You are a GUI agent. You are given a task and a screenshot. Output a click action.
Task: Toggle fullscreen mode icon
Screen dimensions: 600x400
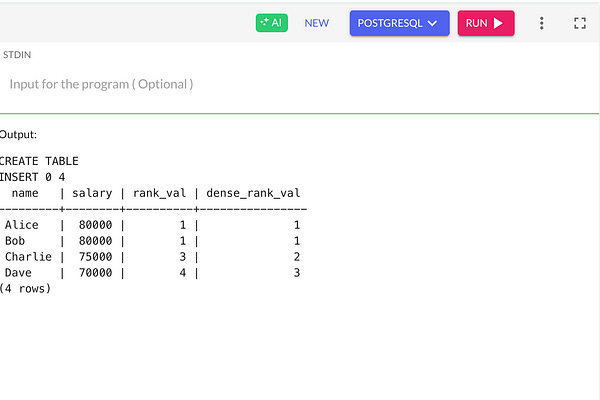tap(580, 23)
